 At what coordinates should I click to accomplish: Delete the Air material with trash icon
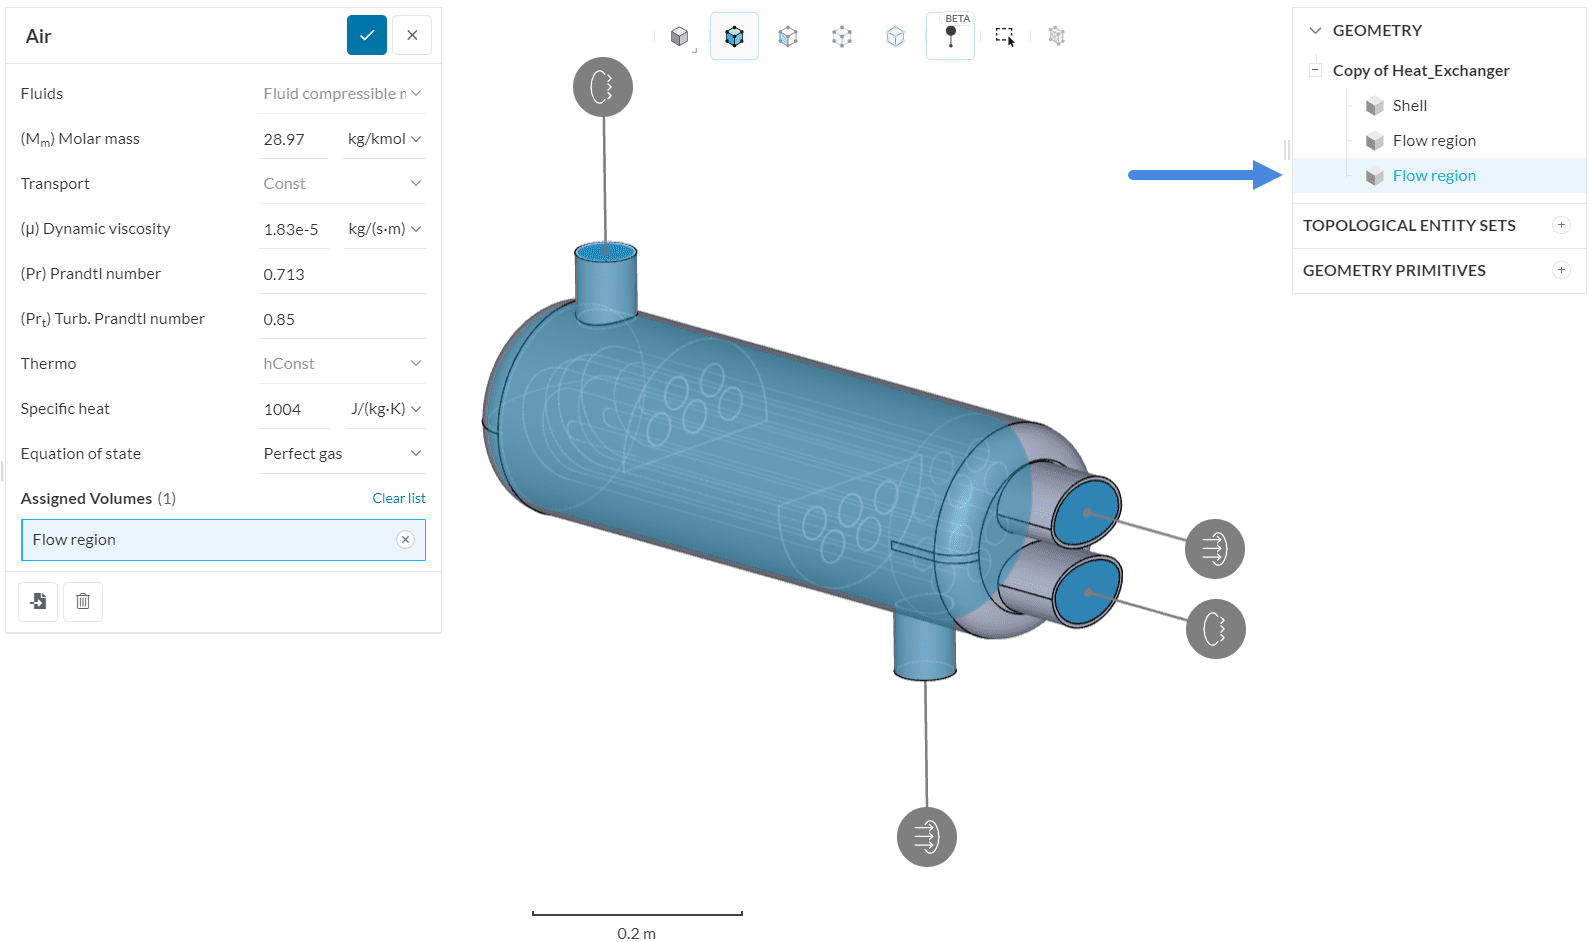click(83, 601)
